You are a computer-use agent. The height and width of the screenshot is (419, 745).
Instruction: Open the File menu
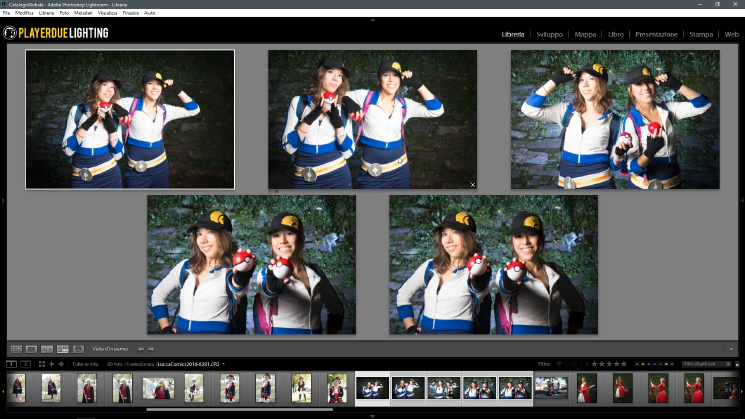coord(6,13)
